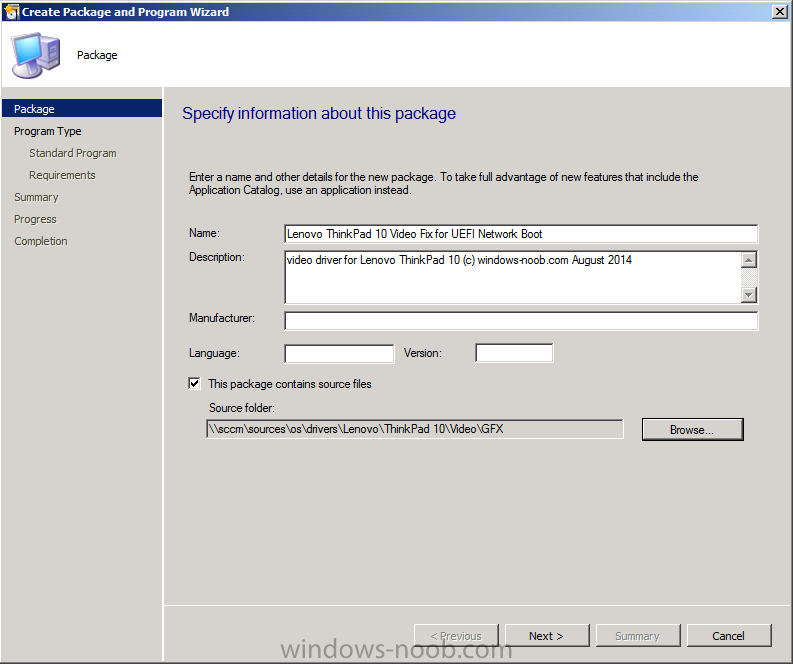Close the Create Package and Program Wizard
The image size is (793, 664).
click(779, 12)
